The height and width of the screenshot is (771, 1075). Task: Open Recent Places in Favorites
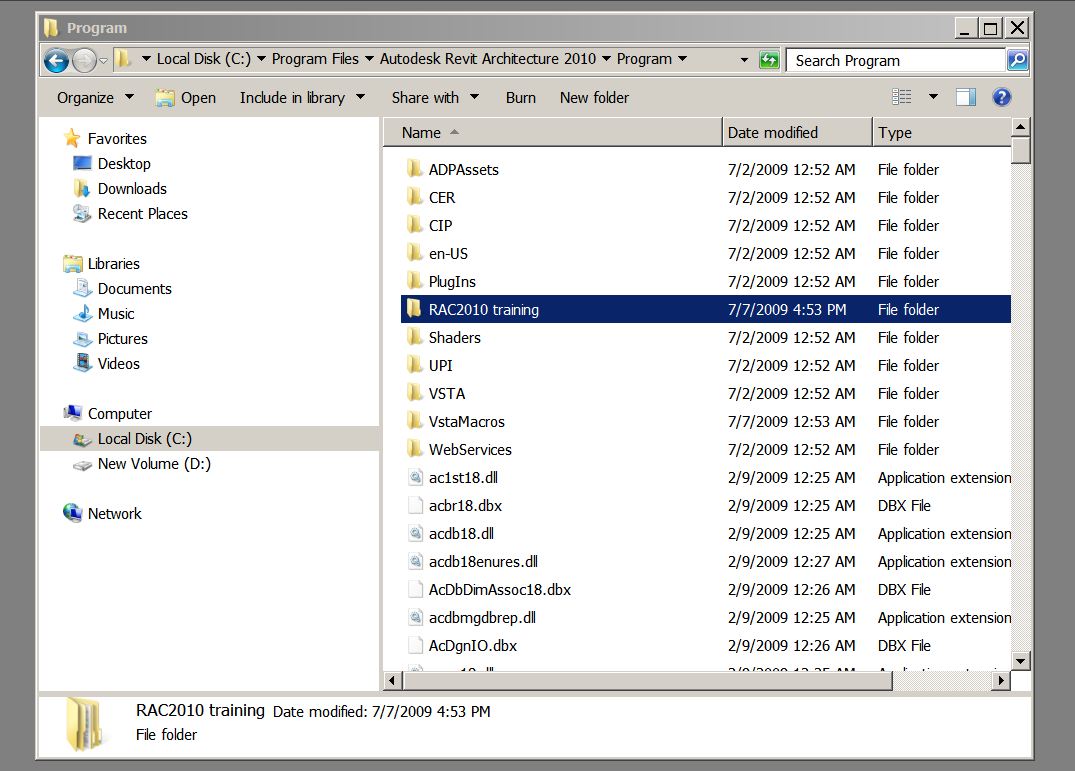tap(142, 214)
